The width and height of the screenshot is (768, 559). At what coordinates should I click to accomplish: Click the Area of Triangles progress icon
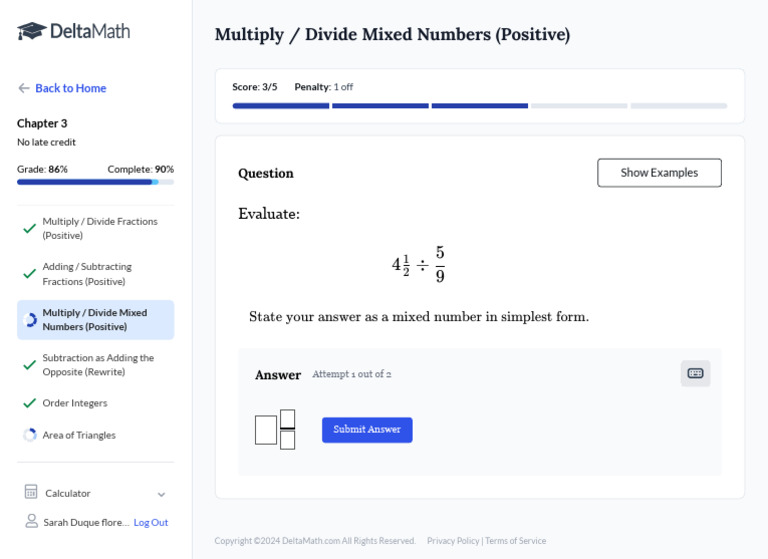coord(30,435)
